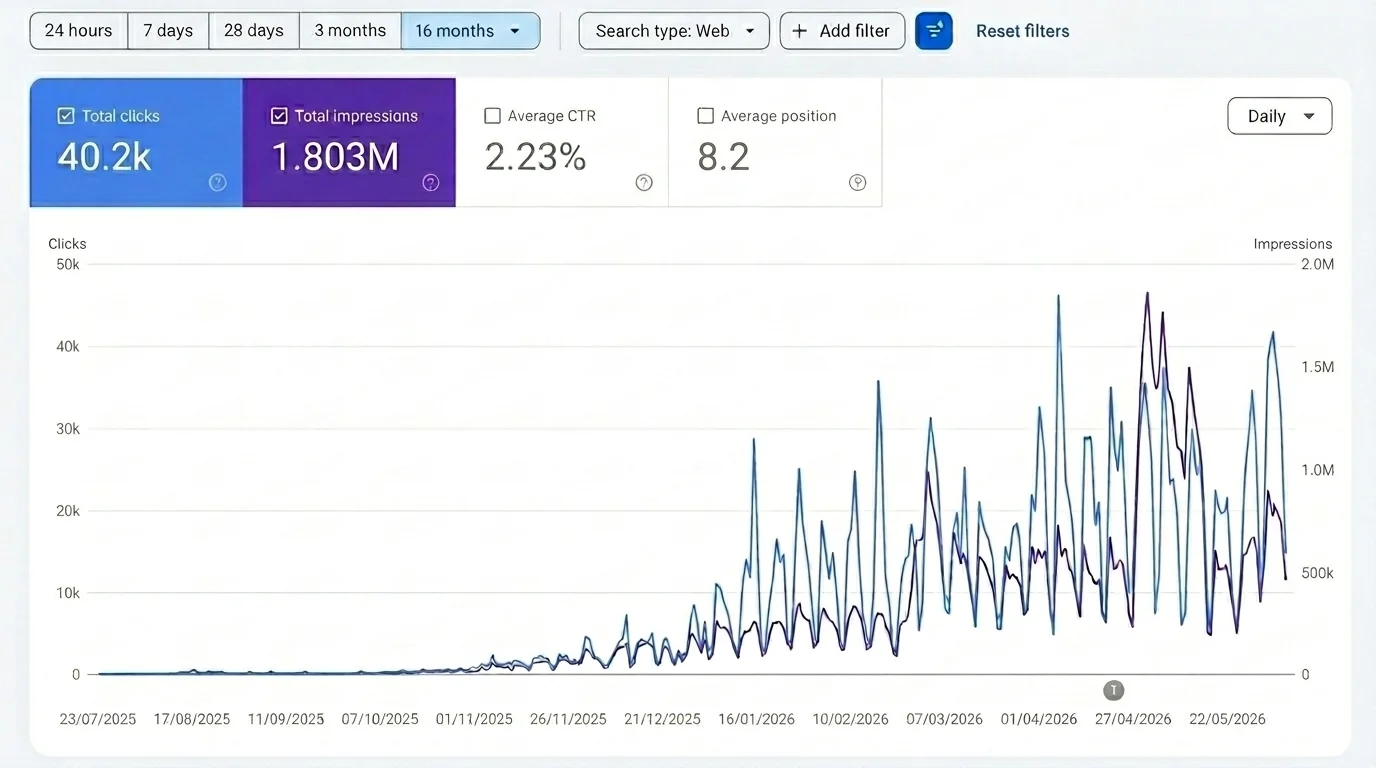Open the Search type: Web dropdown
The height and width of the screenshot is (768, 1376).
pyautogui.click(x=674, y=31)
